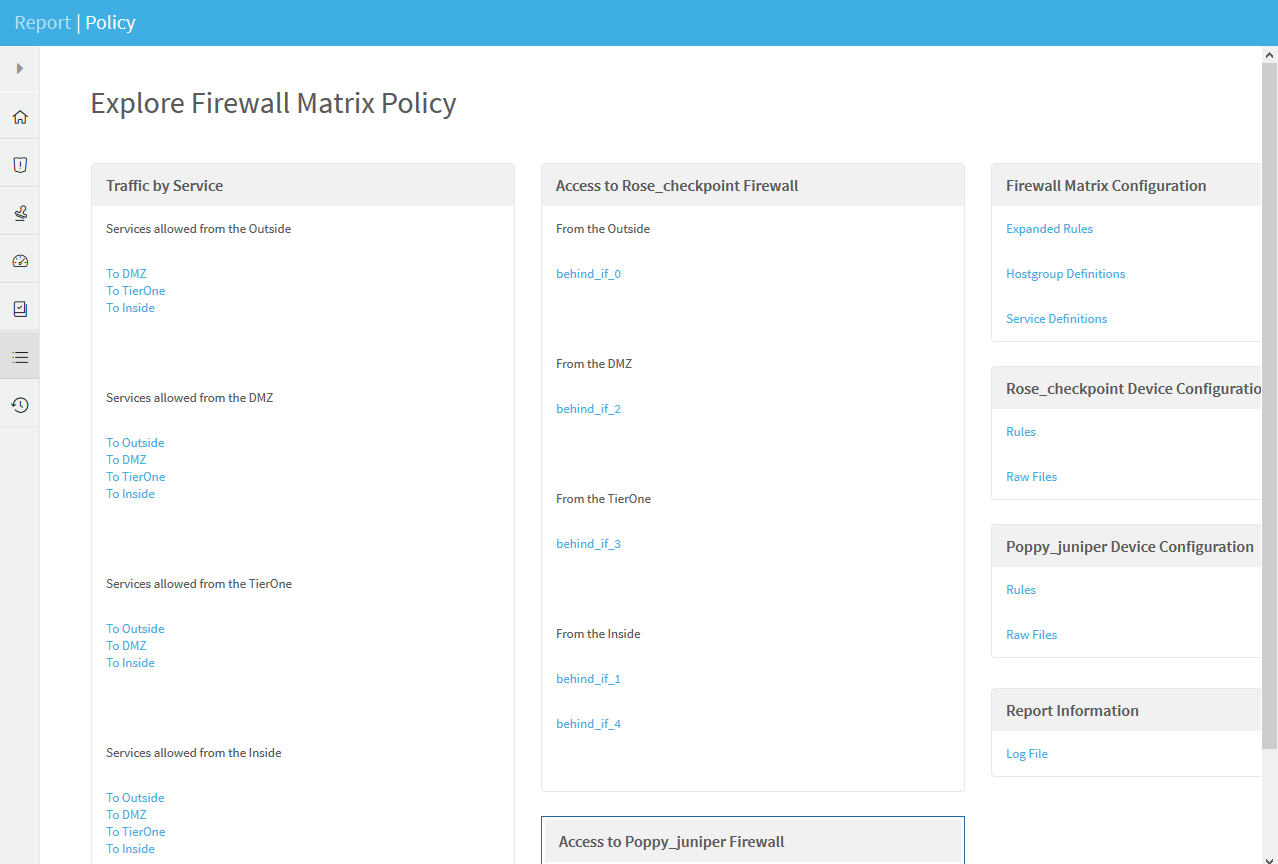Open behind_if_4 from the Inside

[x=588, y=724]
